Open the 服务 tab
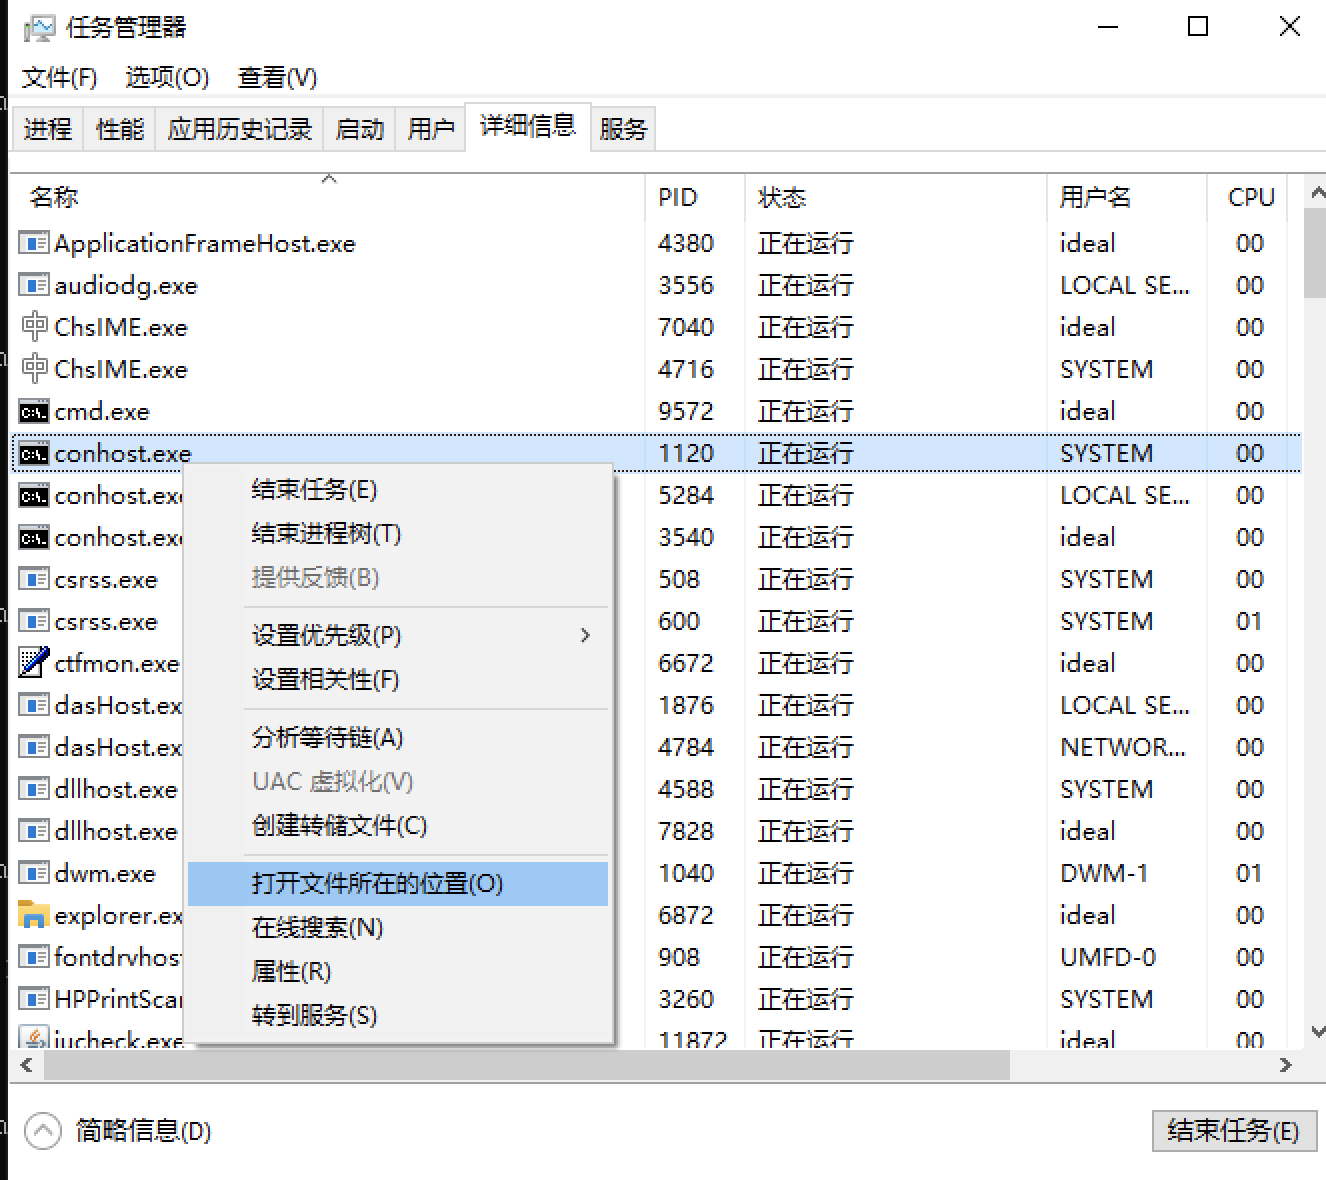1326x1180 pixels. [623, 129]
